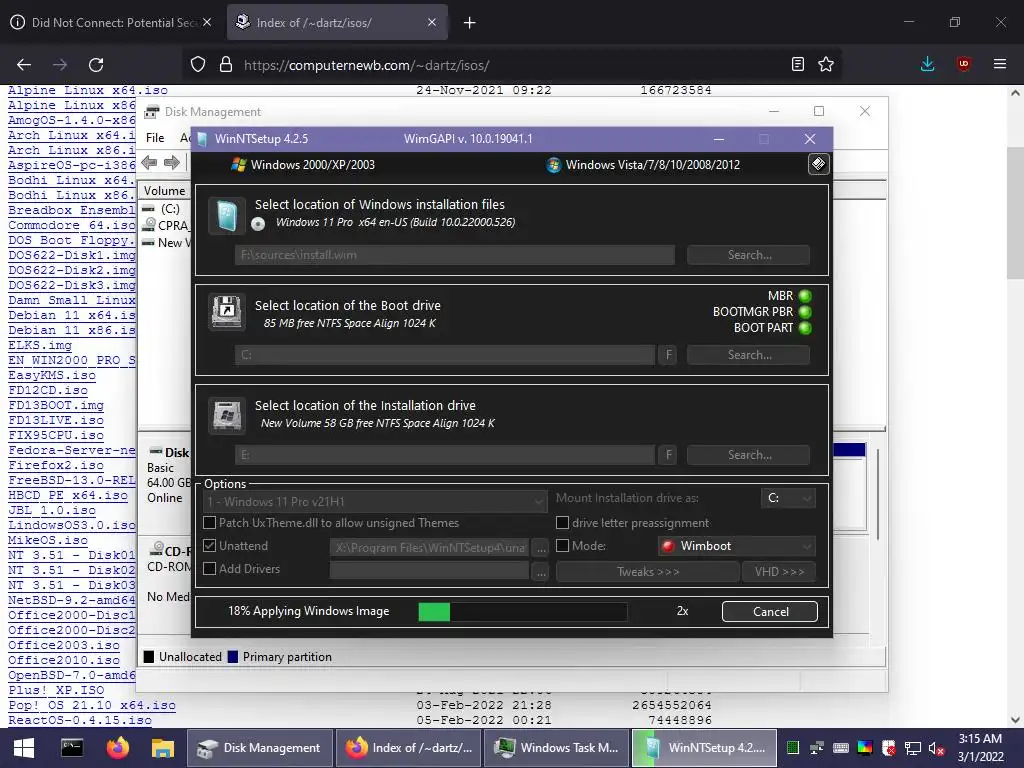Click the Firefox address bar URL

coord(366,65)
